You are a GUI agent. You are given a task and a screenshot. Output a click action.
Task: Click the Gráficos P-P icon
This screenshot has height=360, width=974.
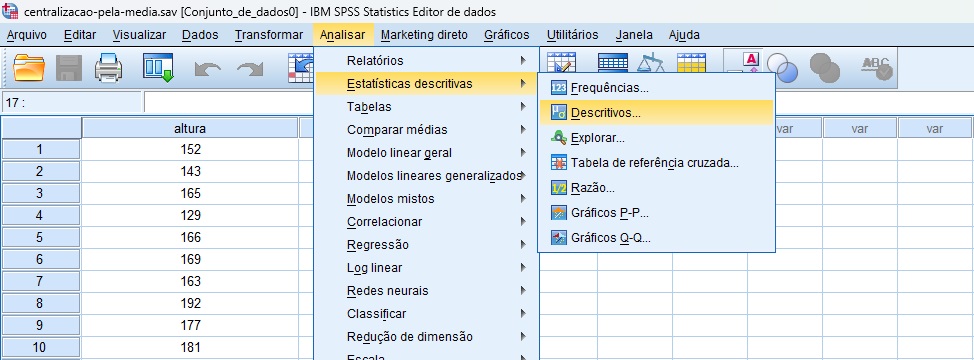(x=559, y=213)
